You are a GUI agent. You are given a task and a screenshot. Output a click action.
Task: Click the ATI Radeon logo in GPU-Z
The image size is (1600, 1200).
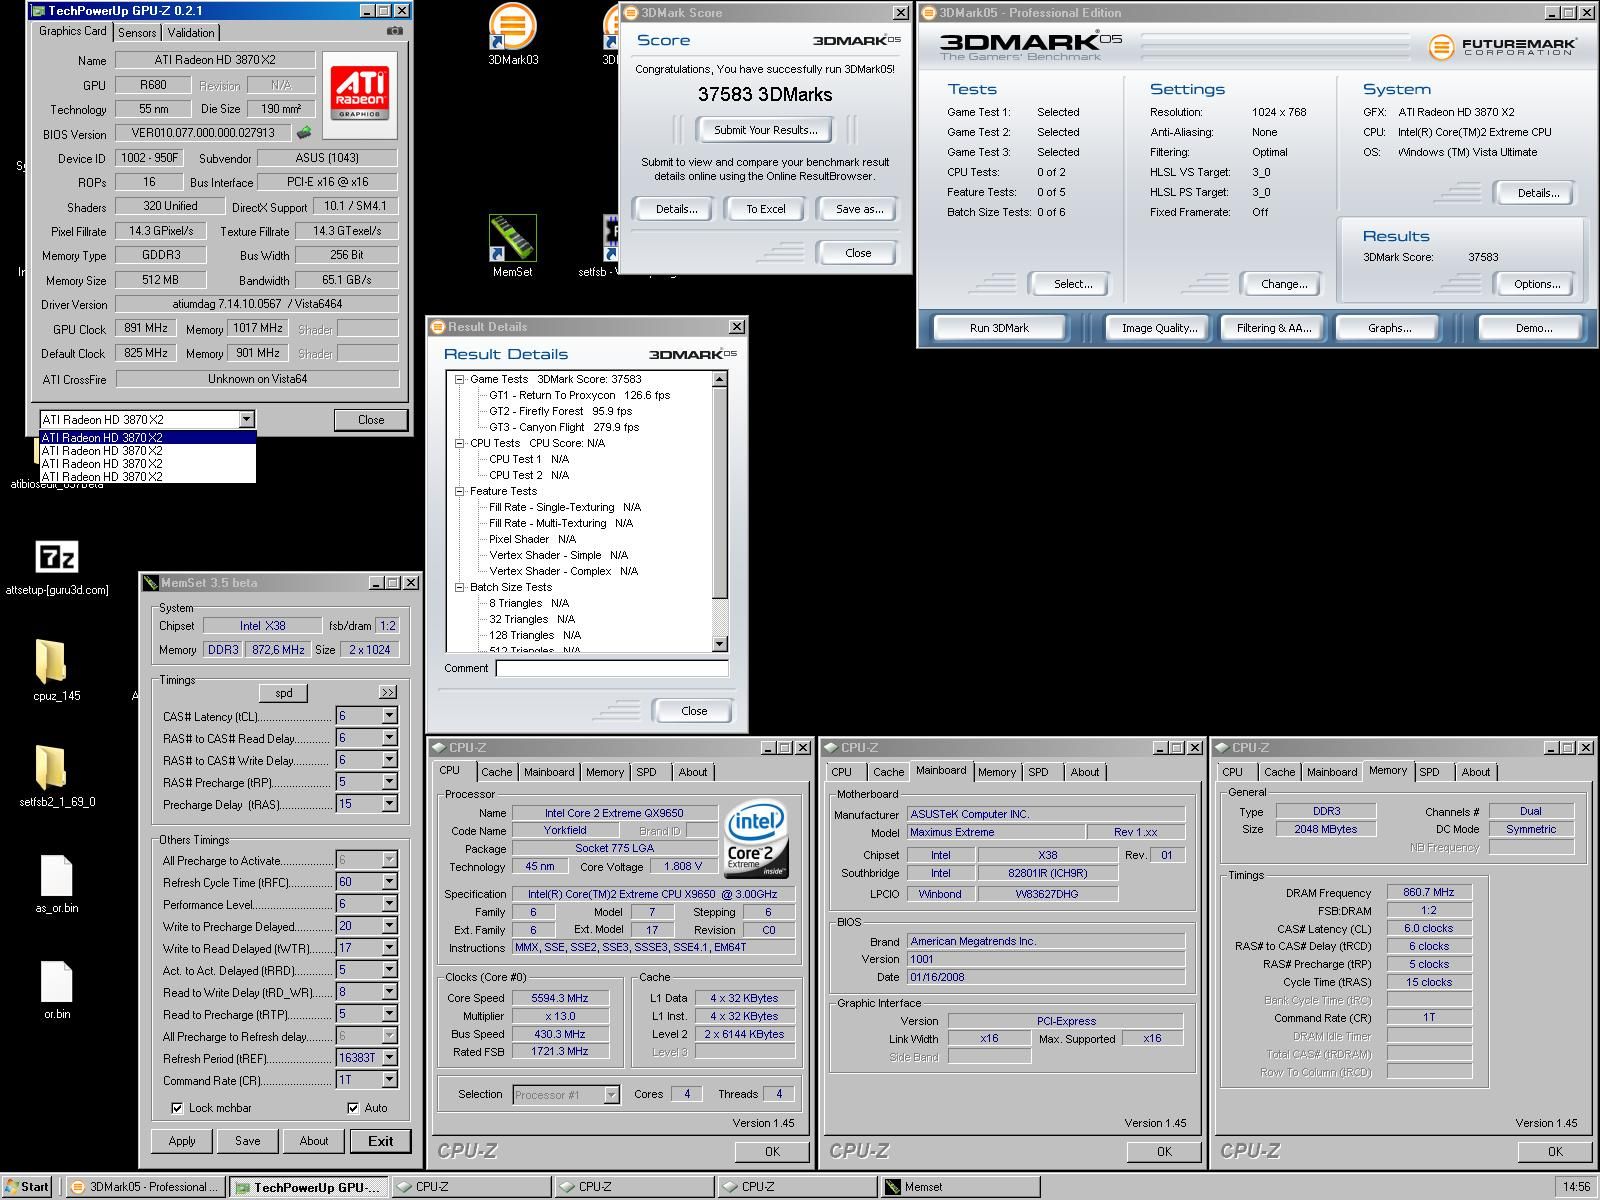[x=360, y=95]
